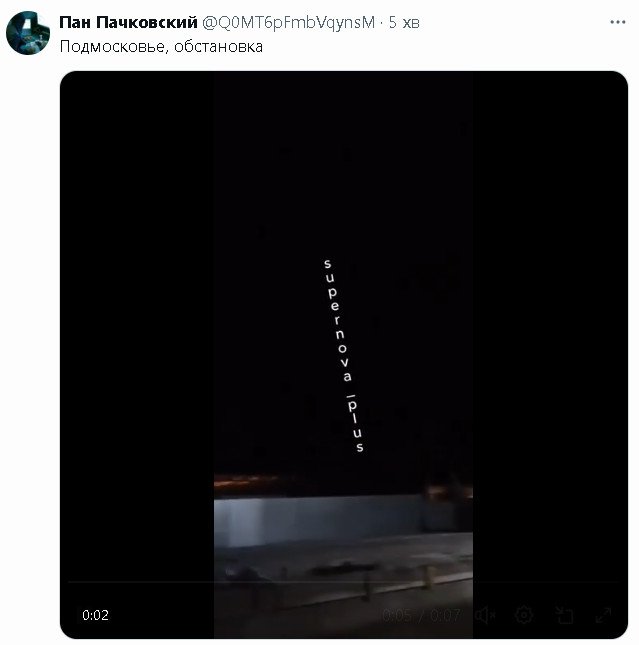This screenshot has height=645, width=639.
Task: Click the '5 хв' tweet timestamp
Action: coord(404,23)
